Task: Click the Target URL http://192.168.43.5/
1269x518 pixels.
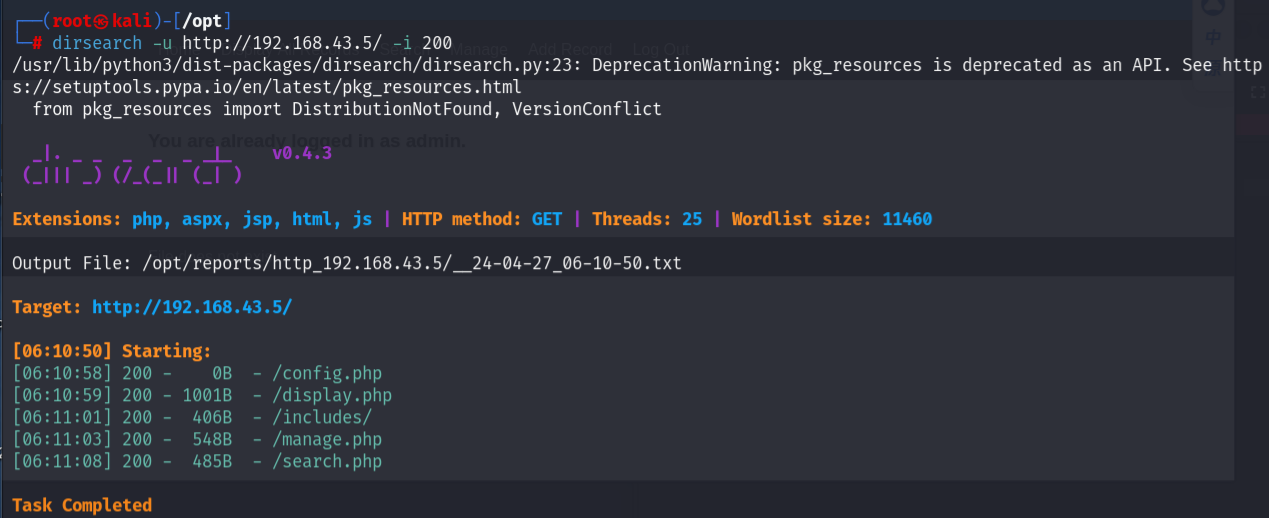Action: click(192, 307)
